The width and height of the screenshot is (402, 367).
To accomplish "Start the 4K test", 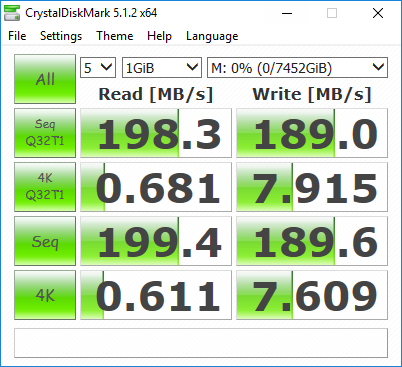I will pyautogui.click(x=45, y=295).
